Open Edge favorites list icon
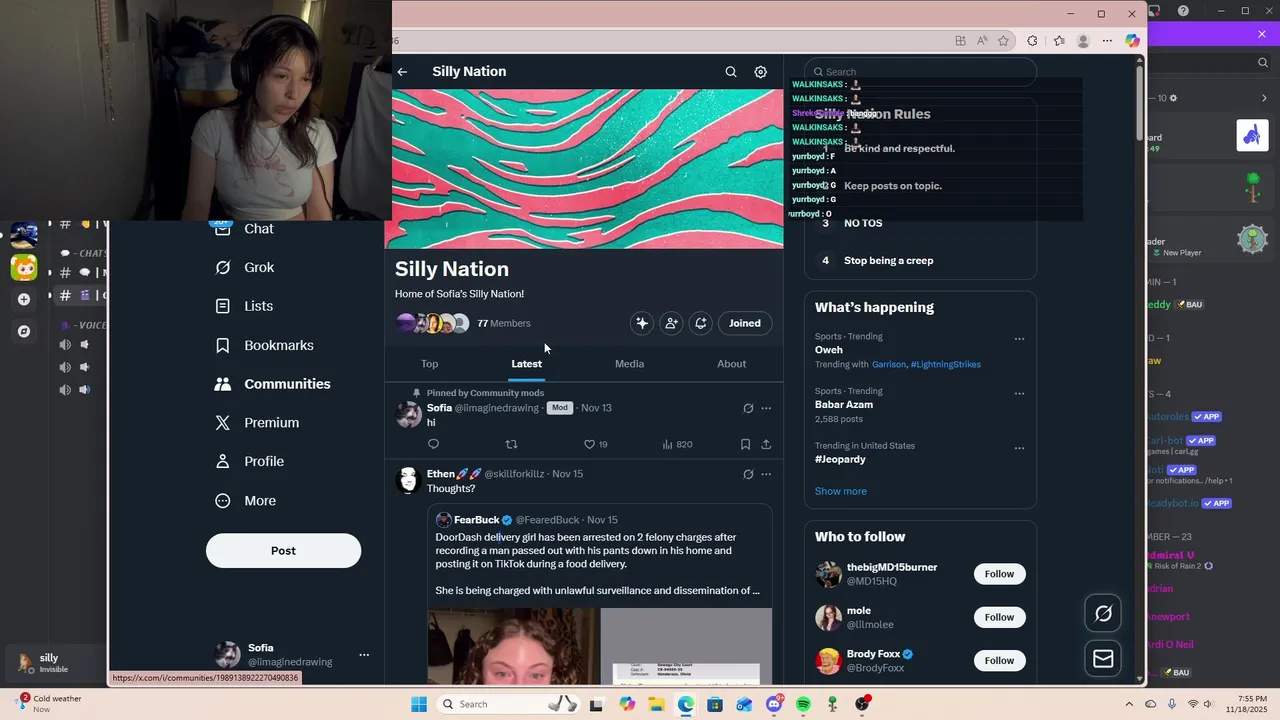 pyautogui.click(x=1059, y=41)
